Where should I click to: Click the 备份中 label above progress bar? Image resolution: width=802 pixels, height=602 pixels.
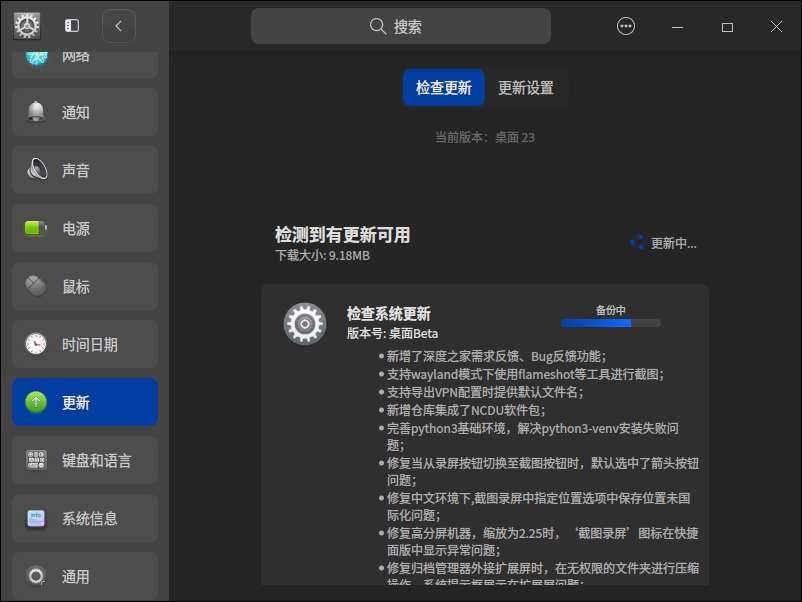[x=611, y=310]
